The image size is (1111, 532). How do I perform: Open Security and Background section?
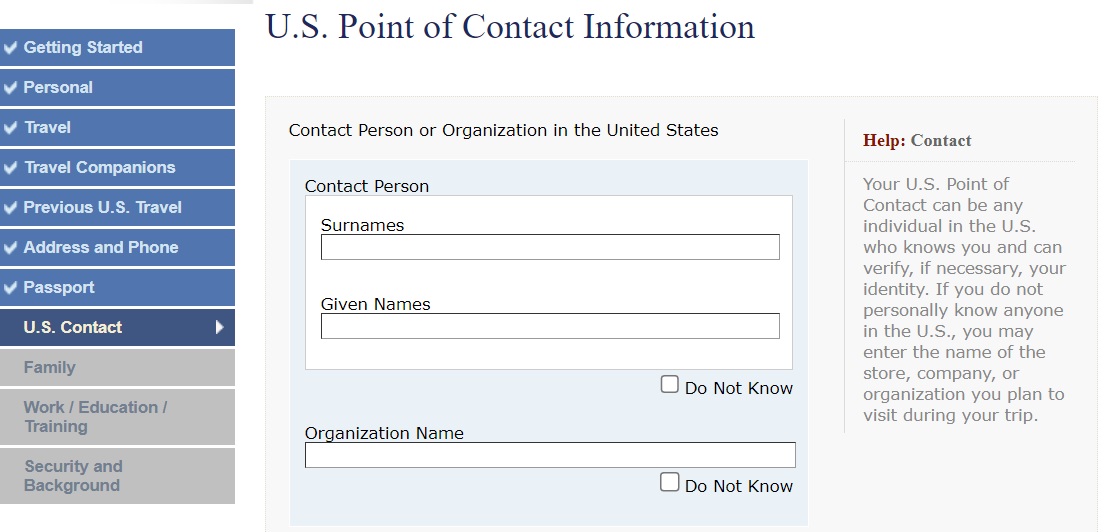pyautogui.click(x=73, y=476)
